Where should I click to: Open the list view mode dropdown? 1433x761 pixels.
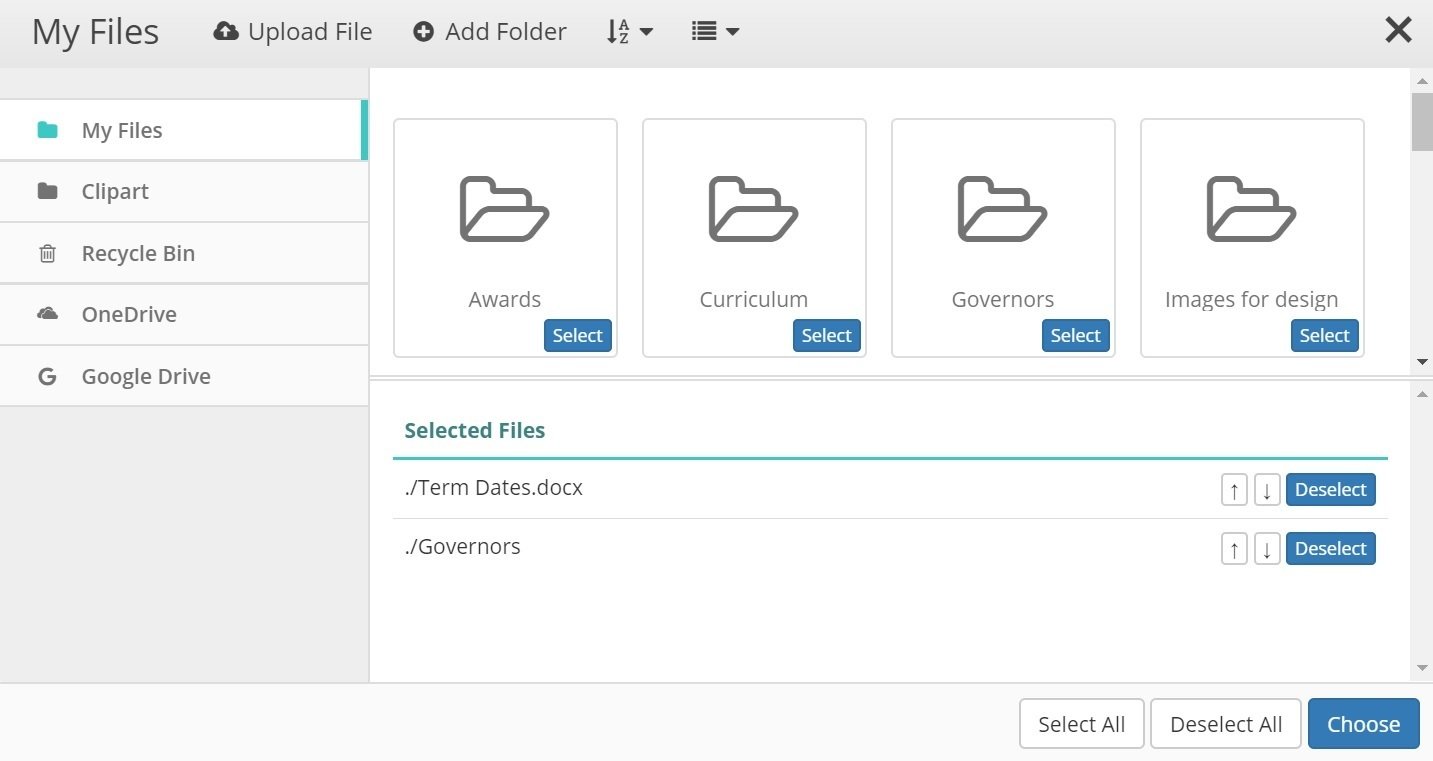(715, 32)
